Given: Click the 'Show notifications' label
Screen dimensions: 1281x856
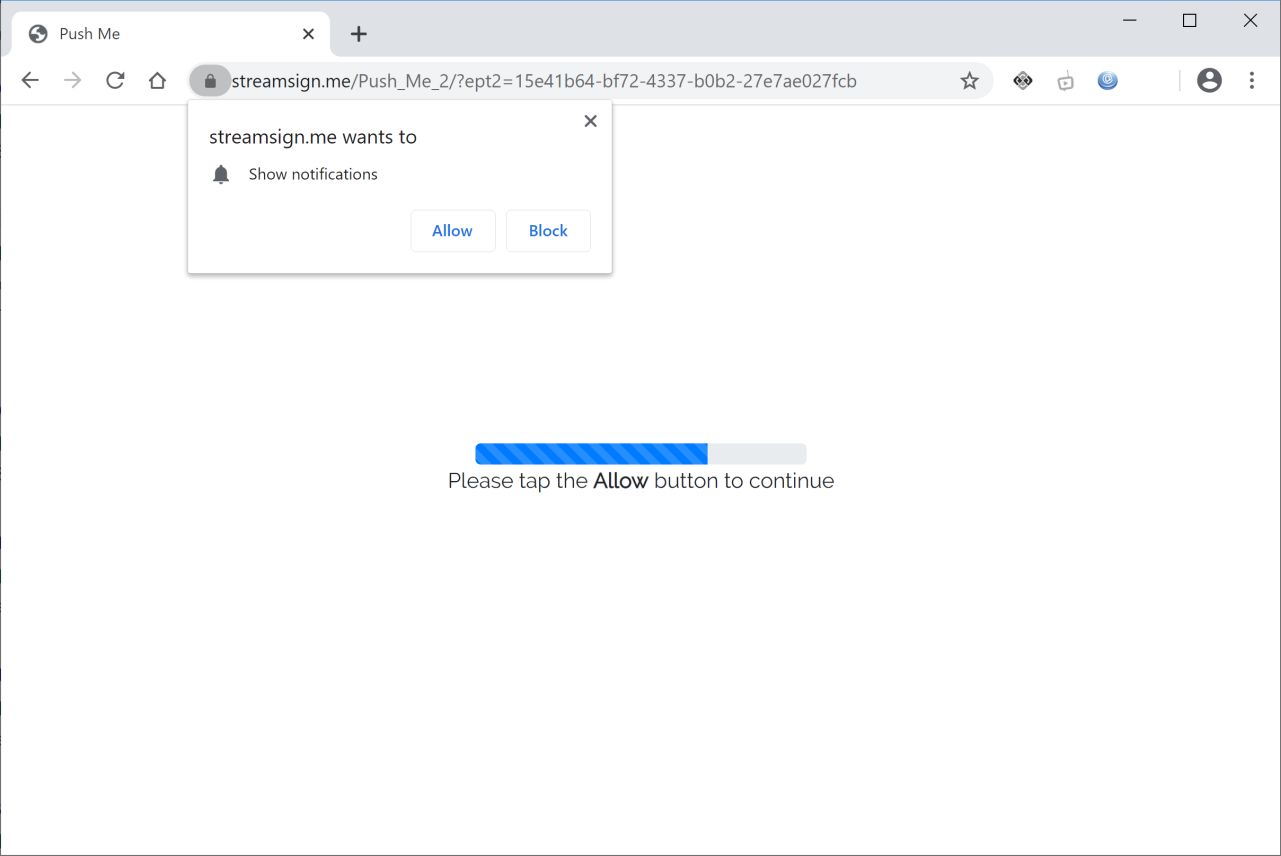Looking at the screenshot, I should pyautogui.click(x=313, y=174).
